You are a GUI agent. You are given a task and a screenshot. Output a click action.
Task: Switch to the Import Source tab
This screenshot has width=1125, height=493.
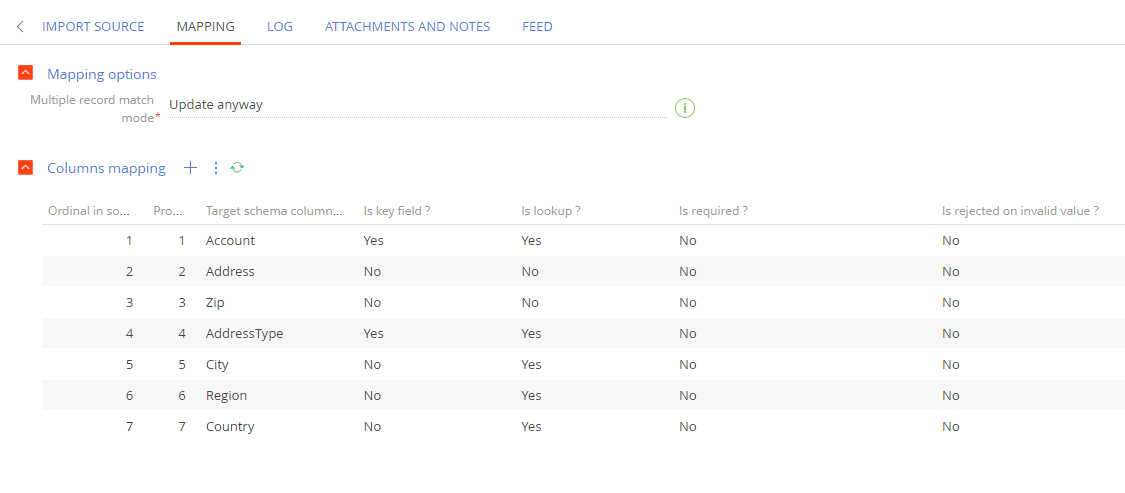(93, 27)
